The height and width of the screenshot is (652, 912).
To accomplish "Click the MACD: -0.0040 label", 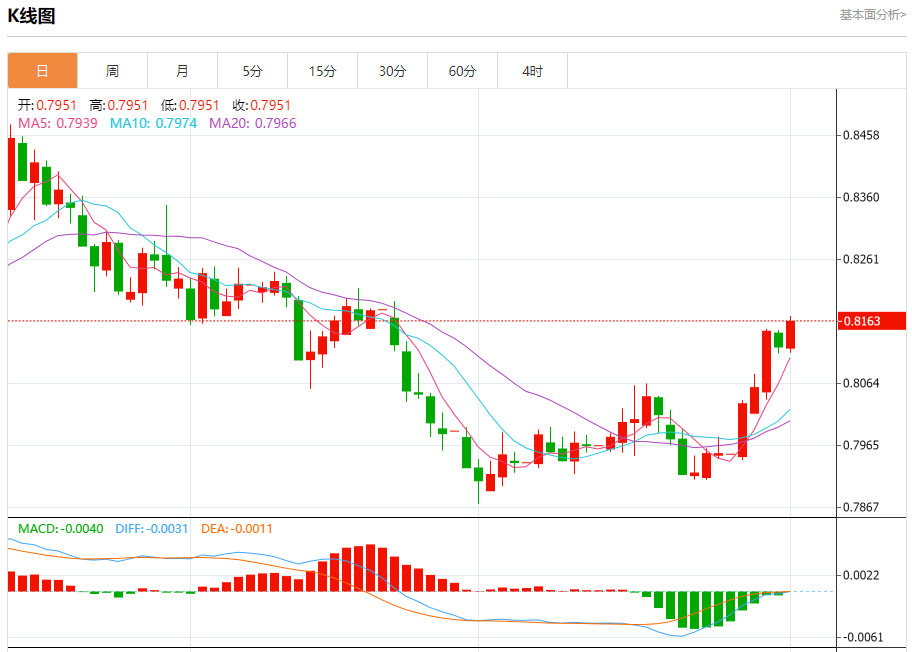I will pyautogui.click(x=60, y=529).
